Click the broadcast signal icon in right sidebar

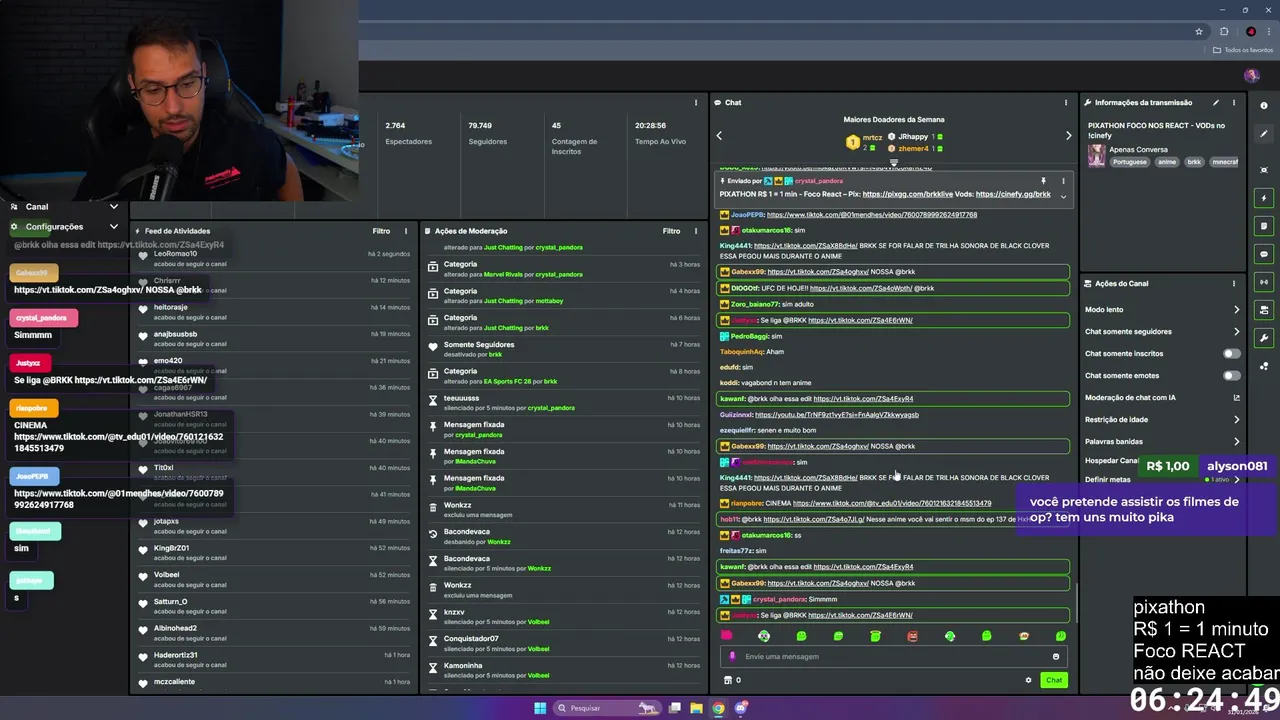click(x=1264, y=282)
